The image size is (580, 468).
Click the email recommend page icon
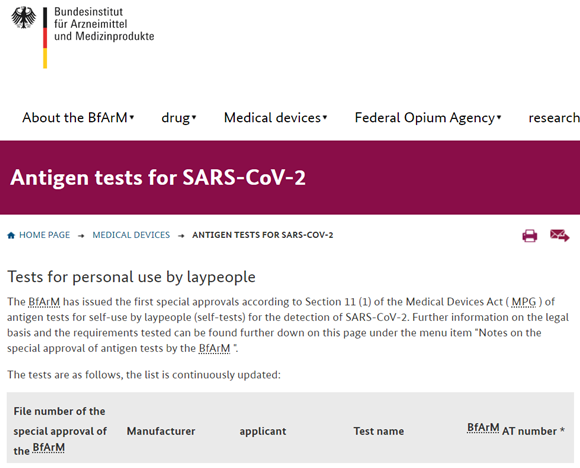pyautogui.click(x=559, y=235)
